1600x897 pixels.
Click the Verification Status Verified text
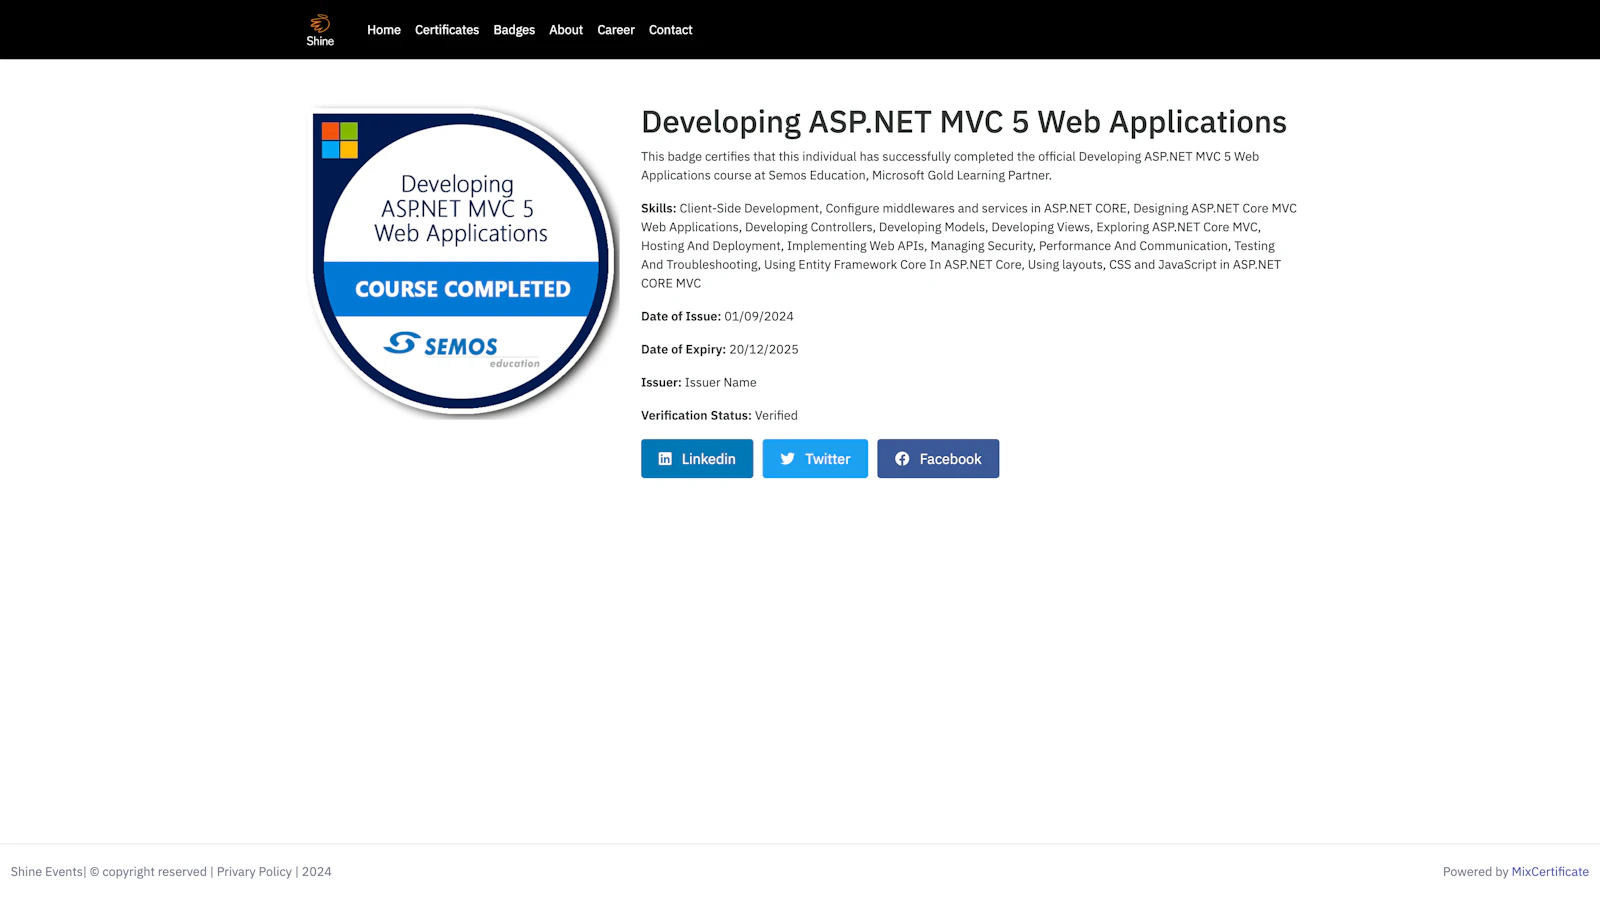[719, 415]
